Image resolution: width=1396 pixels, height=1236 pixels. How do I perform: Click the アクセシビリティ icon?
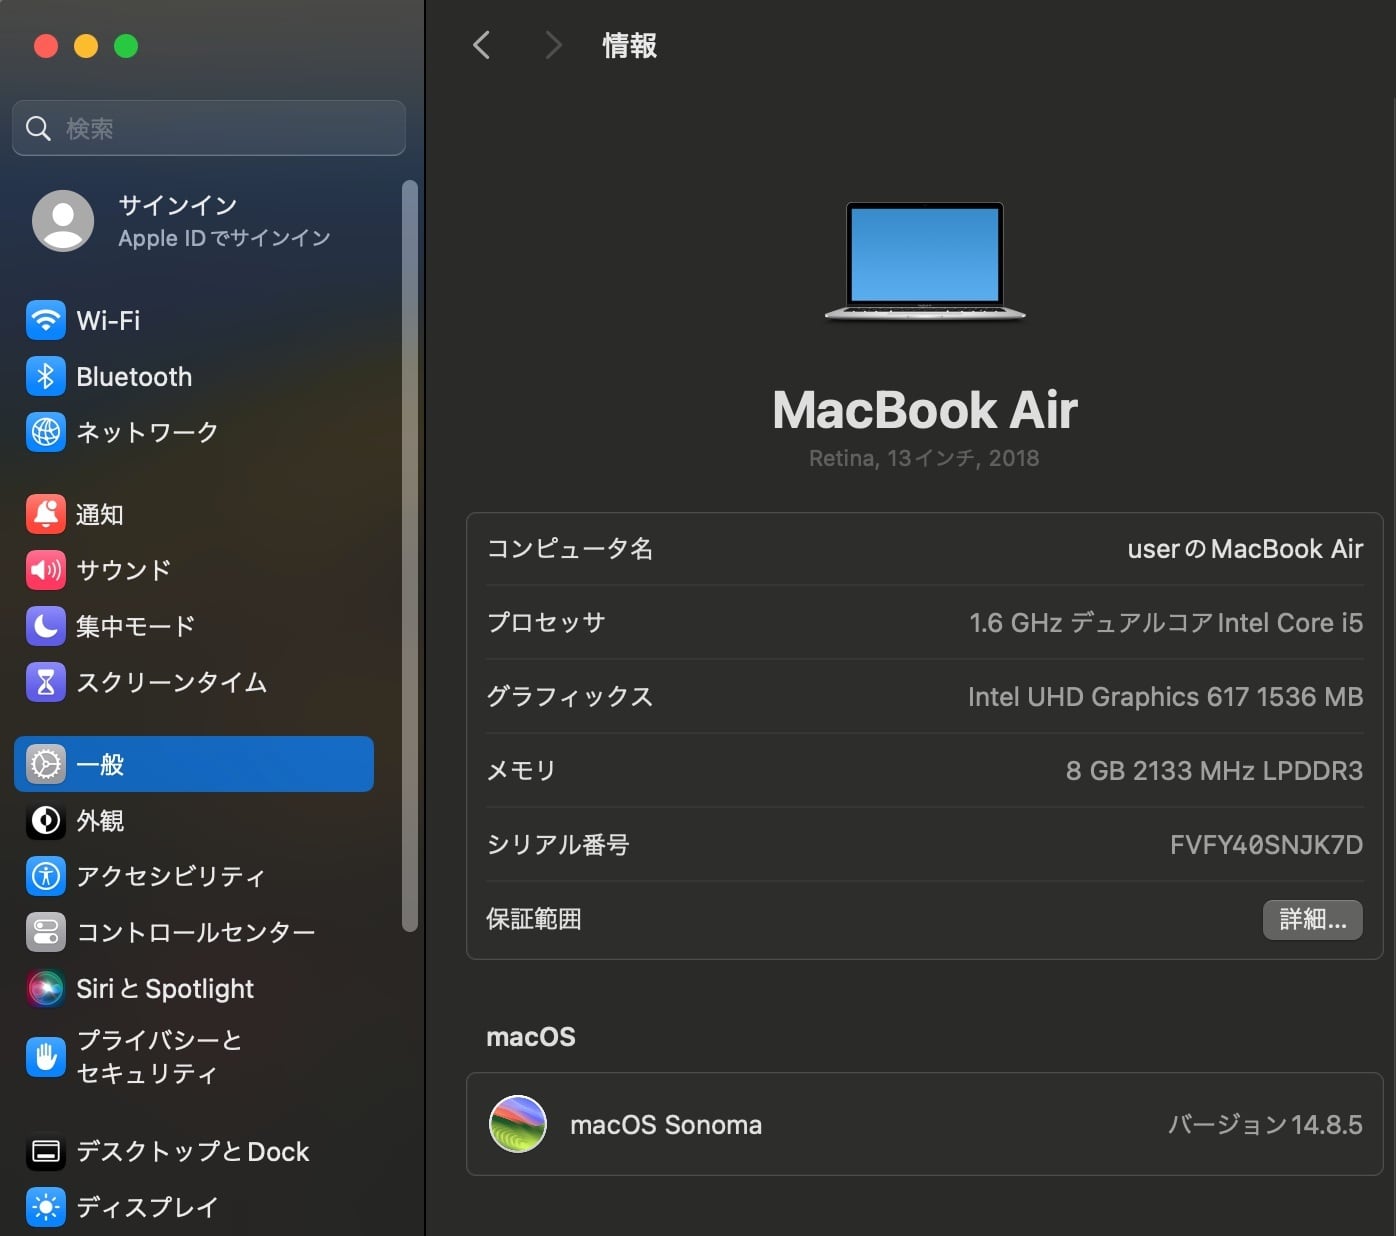click(46, 877)
